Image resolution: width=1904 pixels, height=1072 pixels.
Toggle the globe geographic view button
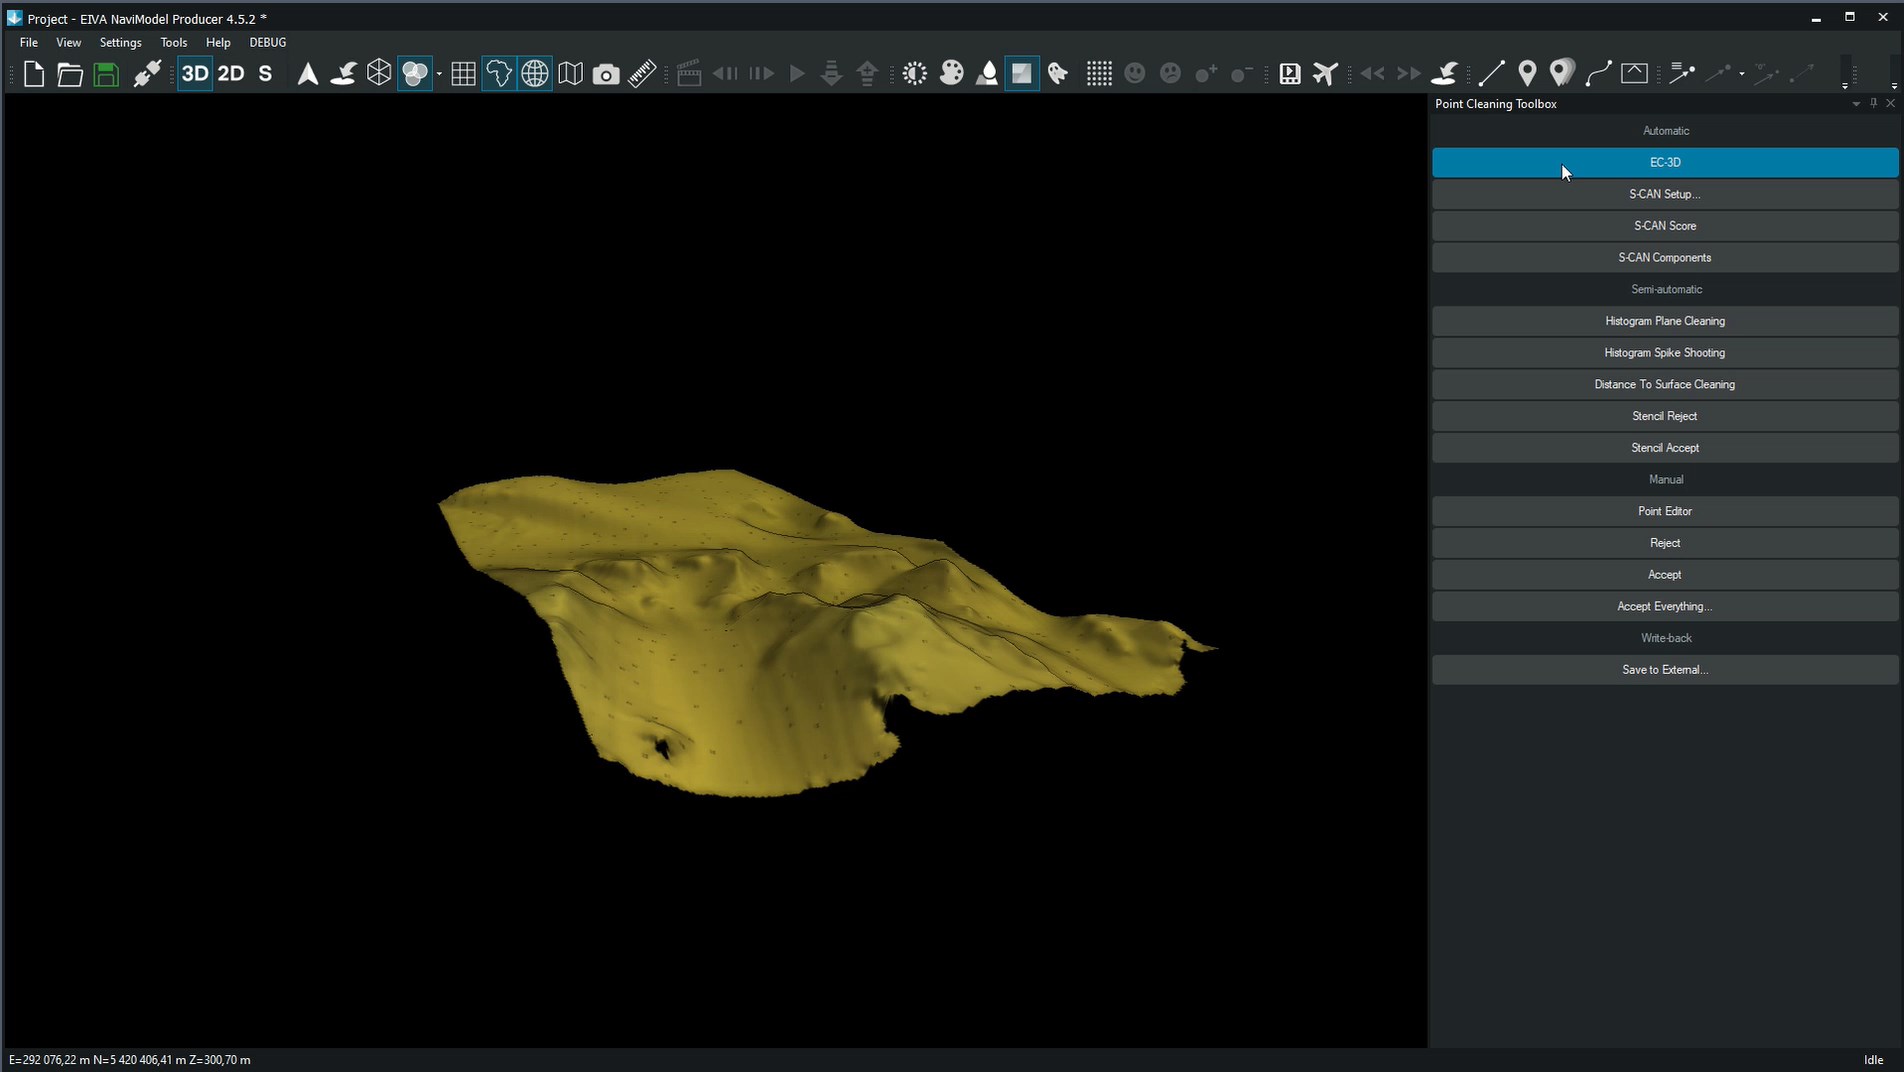pos(535,73)
